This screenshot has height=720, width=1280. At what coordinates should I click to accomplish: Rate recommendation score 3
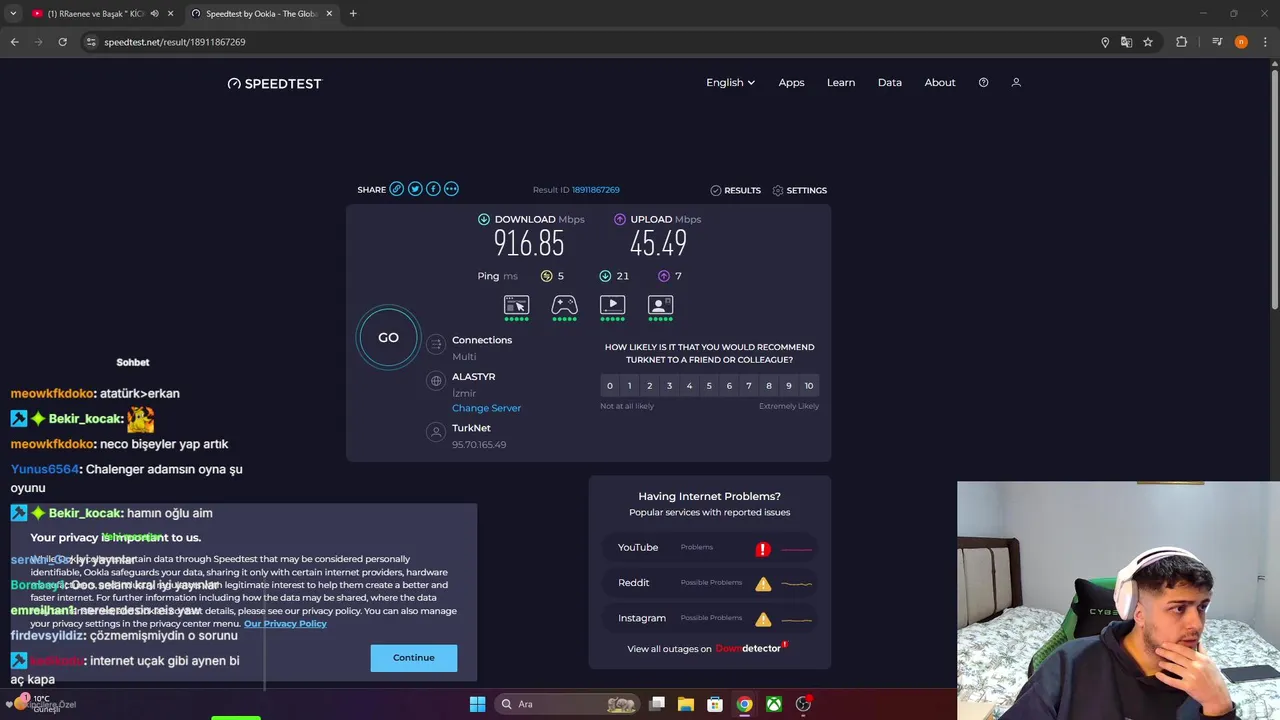pos(669,386)
